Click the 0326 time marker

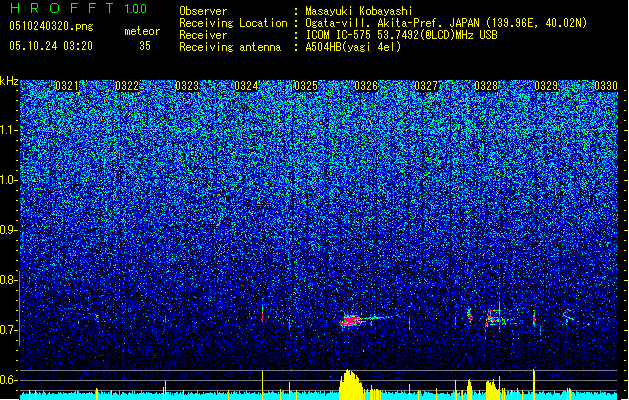[366, 86]
